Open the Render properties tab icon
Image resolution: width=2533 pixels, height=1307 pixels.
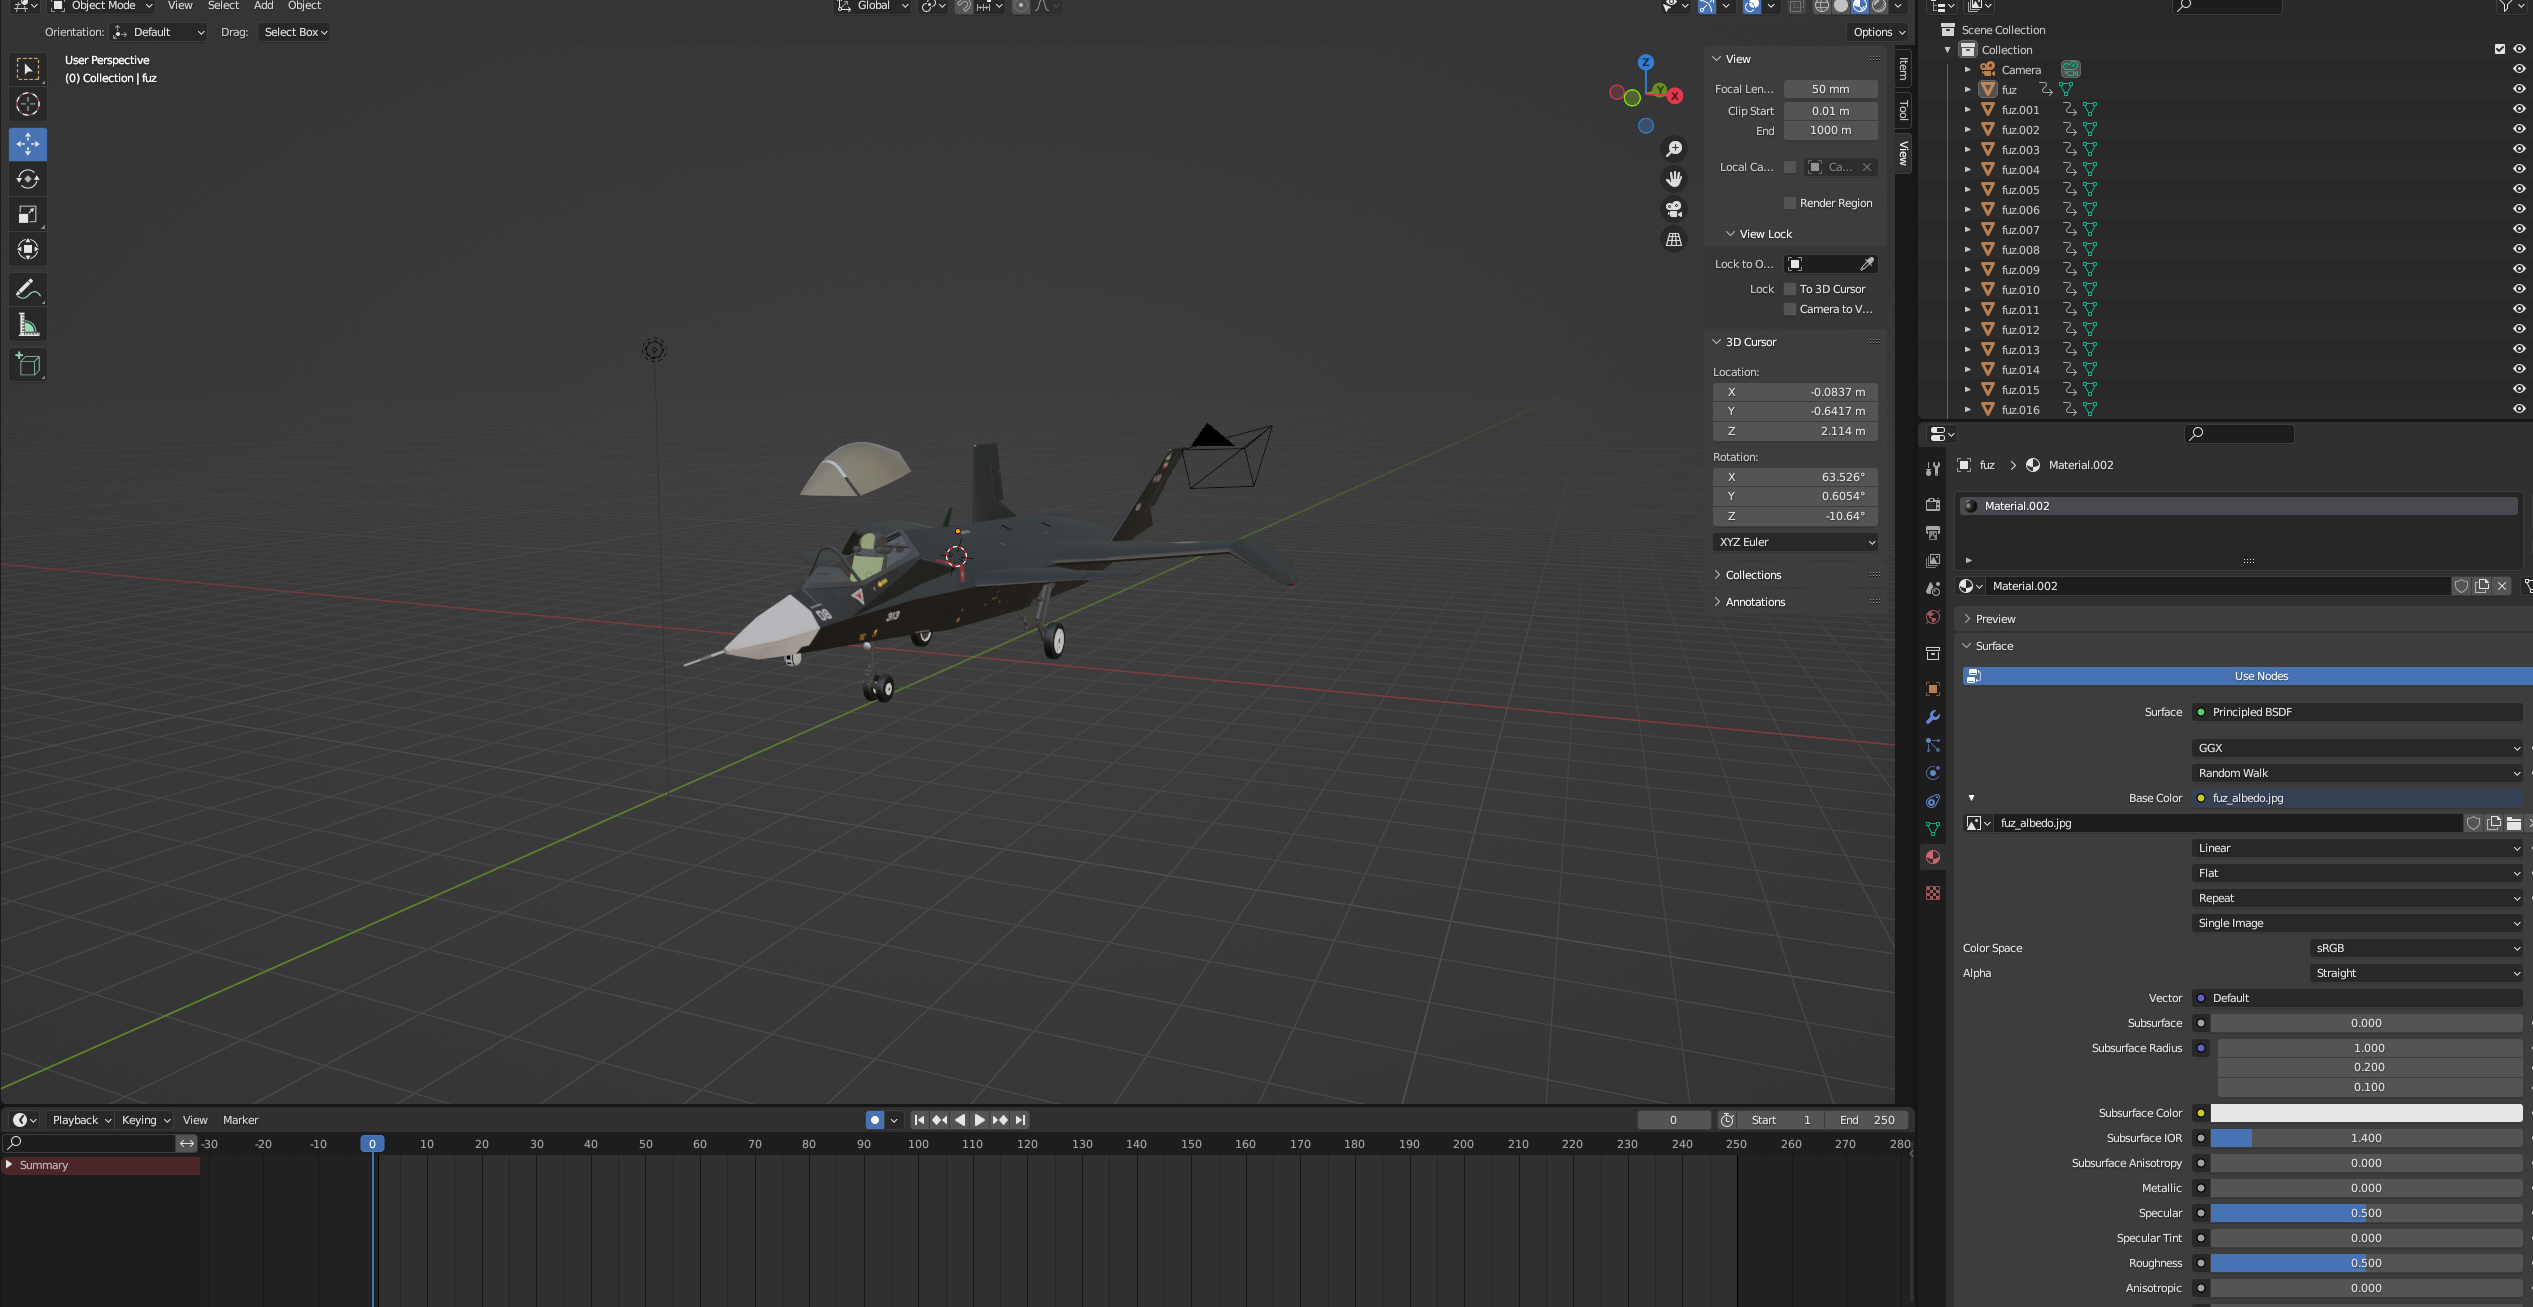1933,505
